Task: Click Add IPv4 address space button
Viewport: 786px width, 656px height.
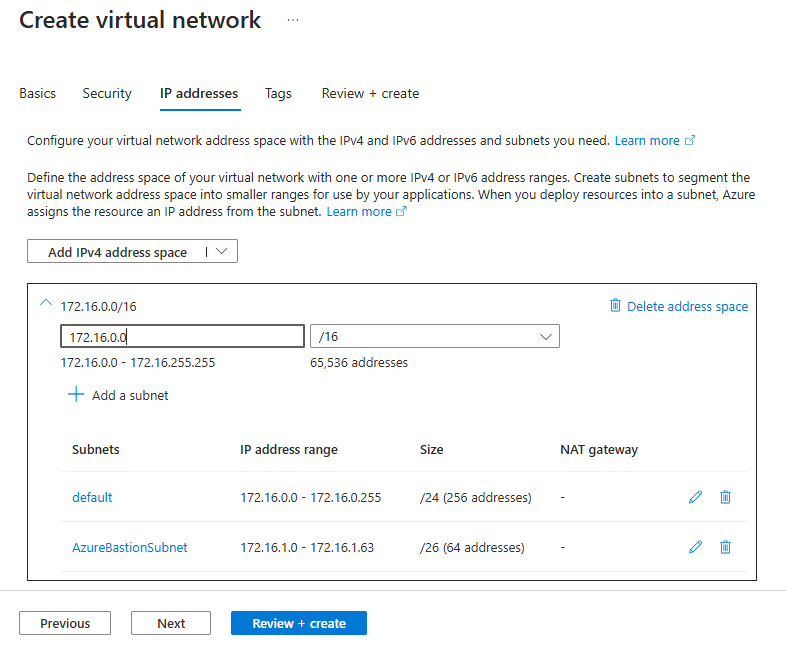Action: click(117, 252)
